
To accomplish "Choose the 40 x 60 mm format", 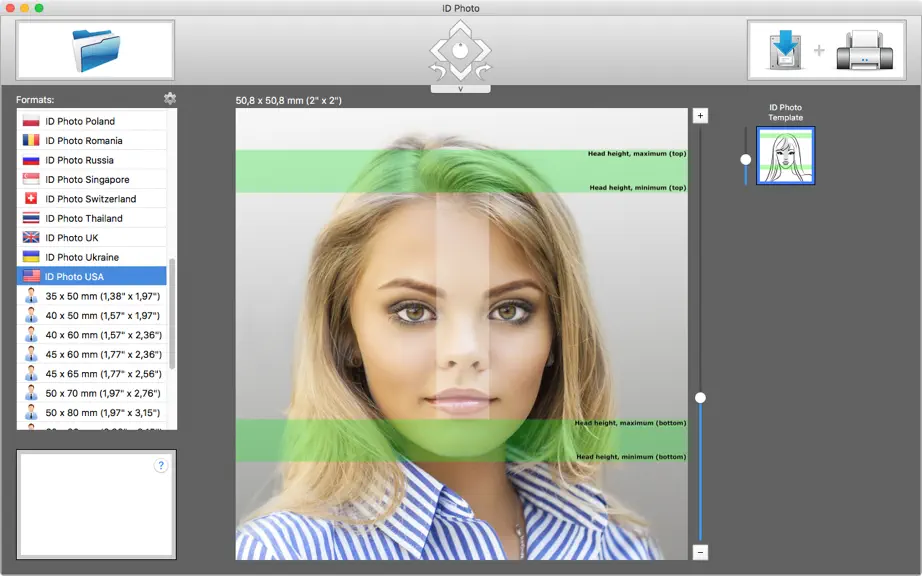I will 92,334.
